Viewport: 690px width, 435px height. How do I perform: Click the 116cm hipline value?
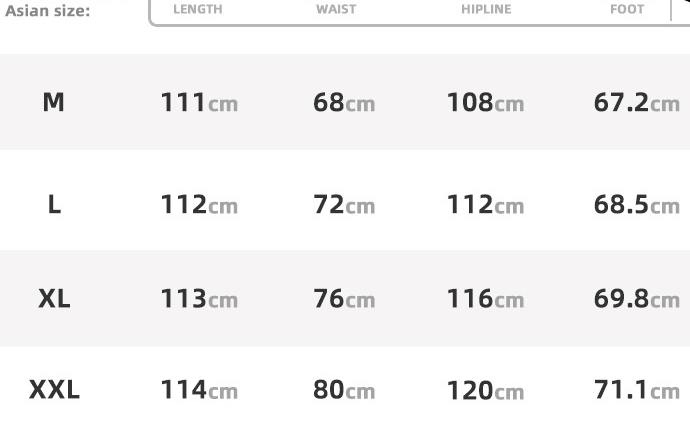(x=485, y=299)
